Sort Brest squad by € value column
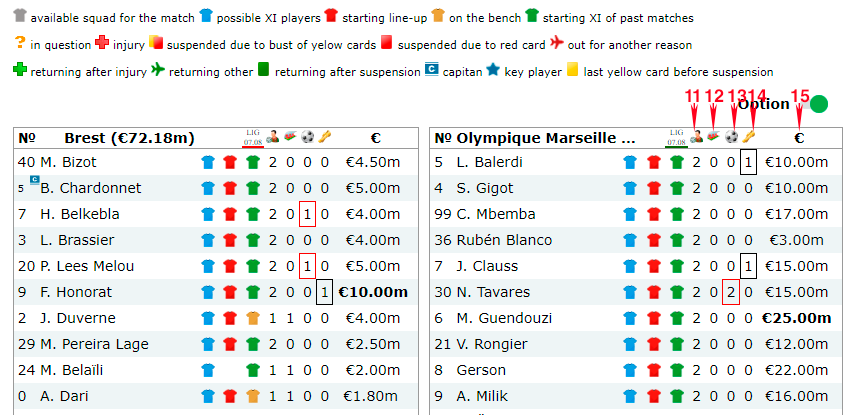This screenshot has width=846, height=415. click(375, 138)
